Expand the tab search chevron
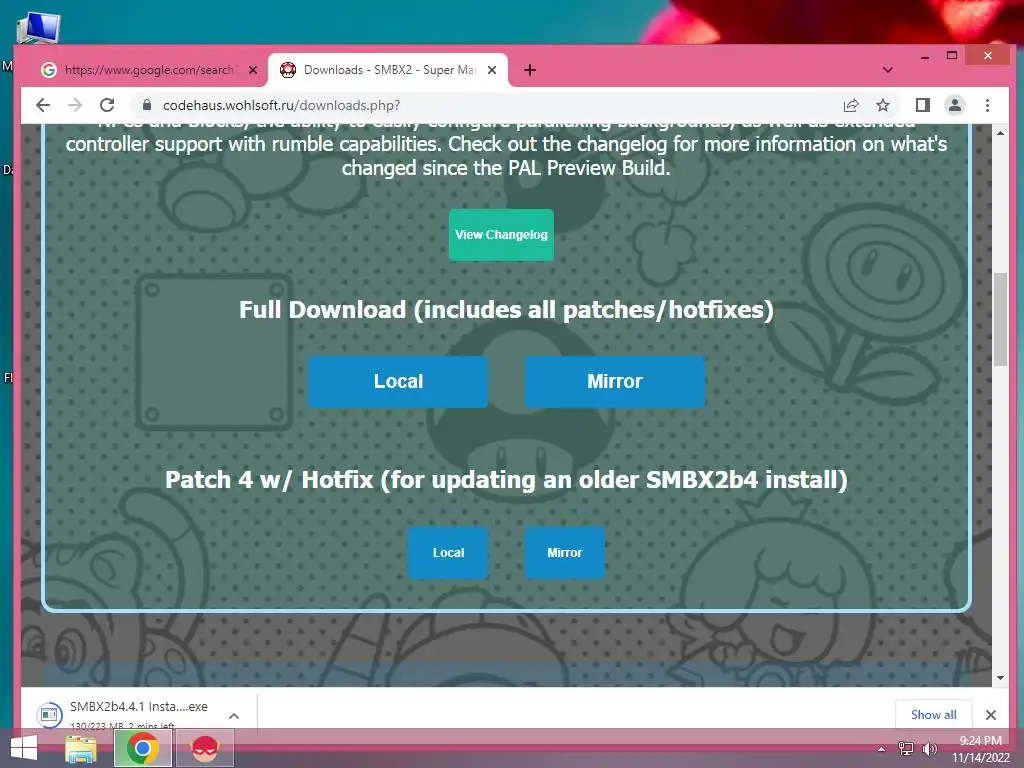Image resolution: width=1024 pixels, height=768 pixels. 888,69
